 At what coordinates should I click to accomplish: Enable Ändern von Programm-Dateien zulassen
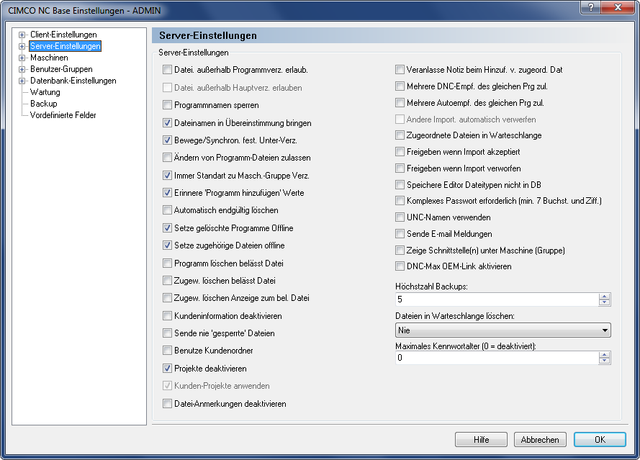(x=167, y=158)
